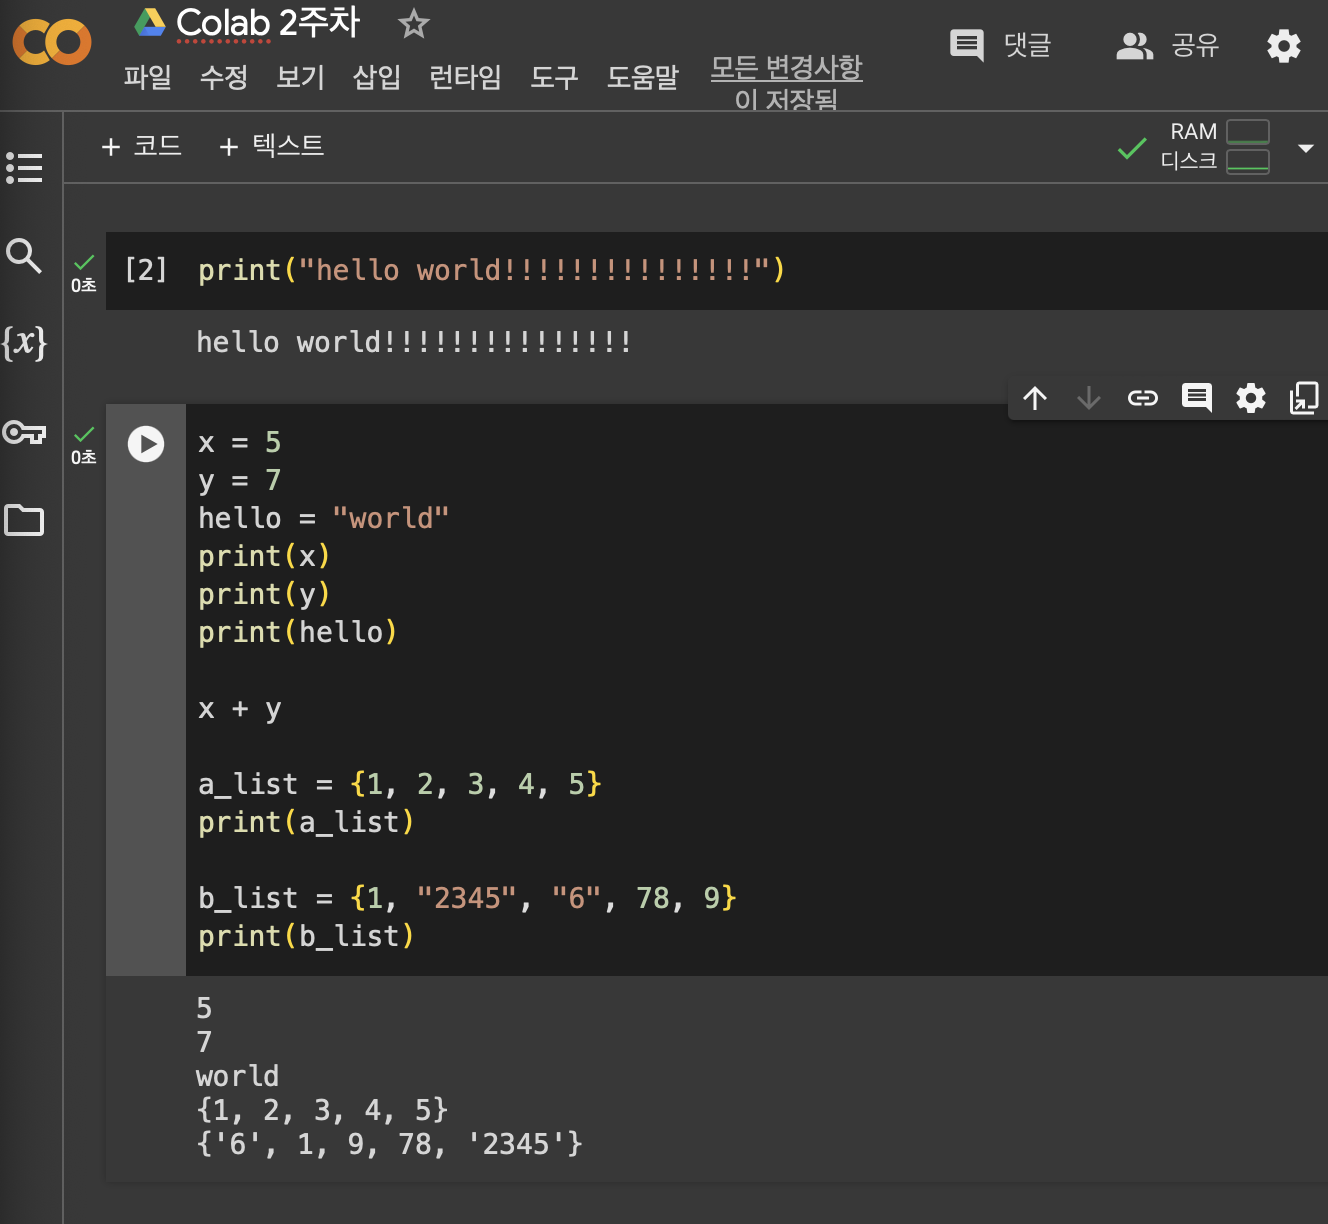Click the output line {1, 2, 3, 4, 5}
This screenshot has height=1224, width=1328.
click(x=322, y=1110)
